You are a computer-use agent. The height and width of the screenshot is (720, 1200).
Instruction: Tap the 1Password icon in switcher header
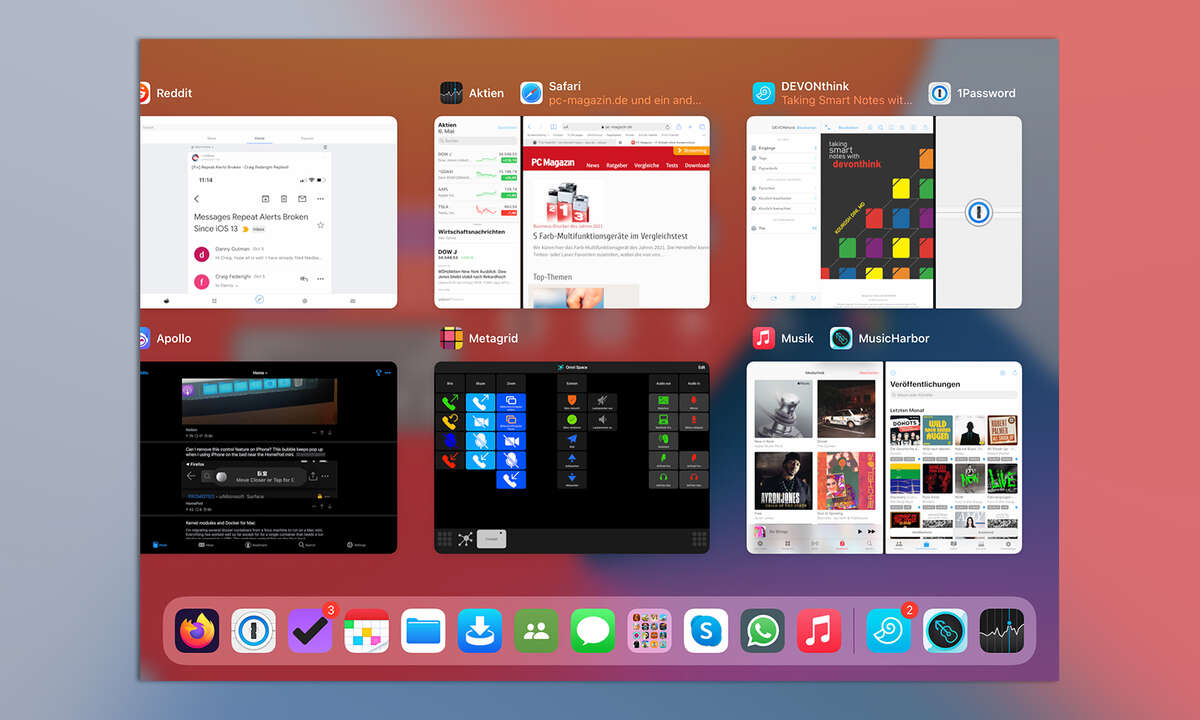(x=939, y=93)
